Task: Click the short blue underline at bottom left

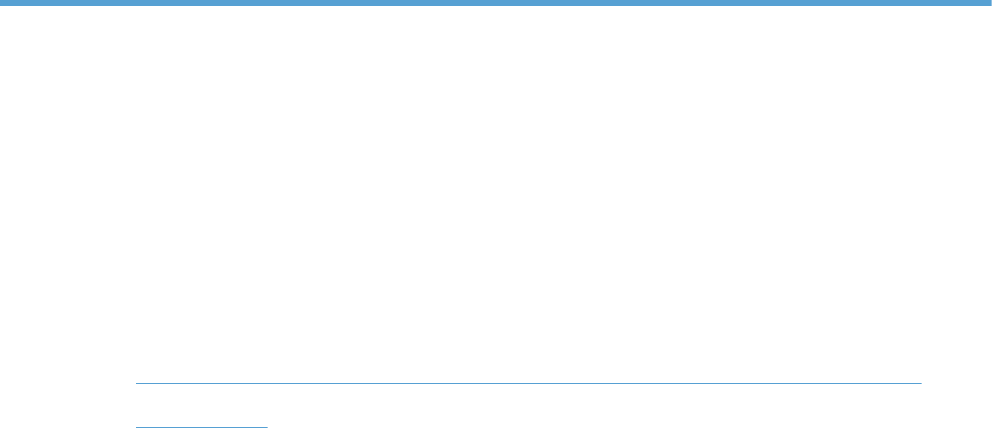Action: click(201, 427)
